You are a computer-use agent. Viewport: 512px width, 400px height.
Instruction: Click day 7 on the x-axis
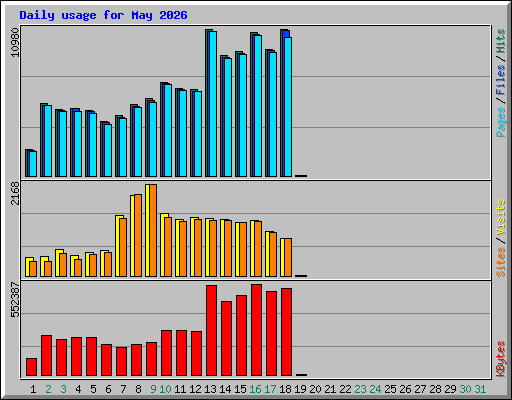(x=123, y=389)
